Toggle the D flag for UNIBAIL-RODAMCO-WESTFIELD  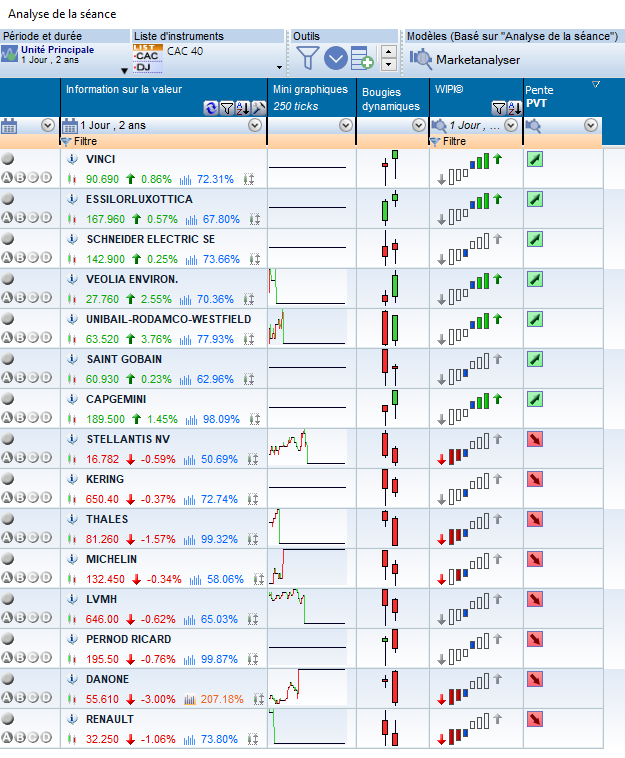[x=46, y=337]
